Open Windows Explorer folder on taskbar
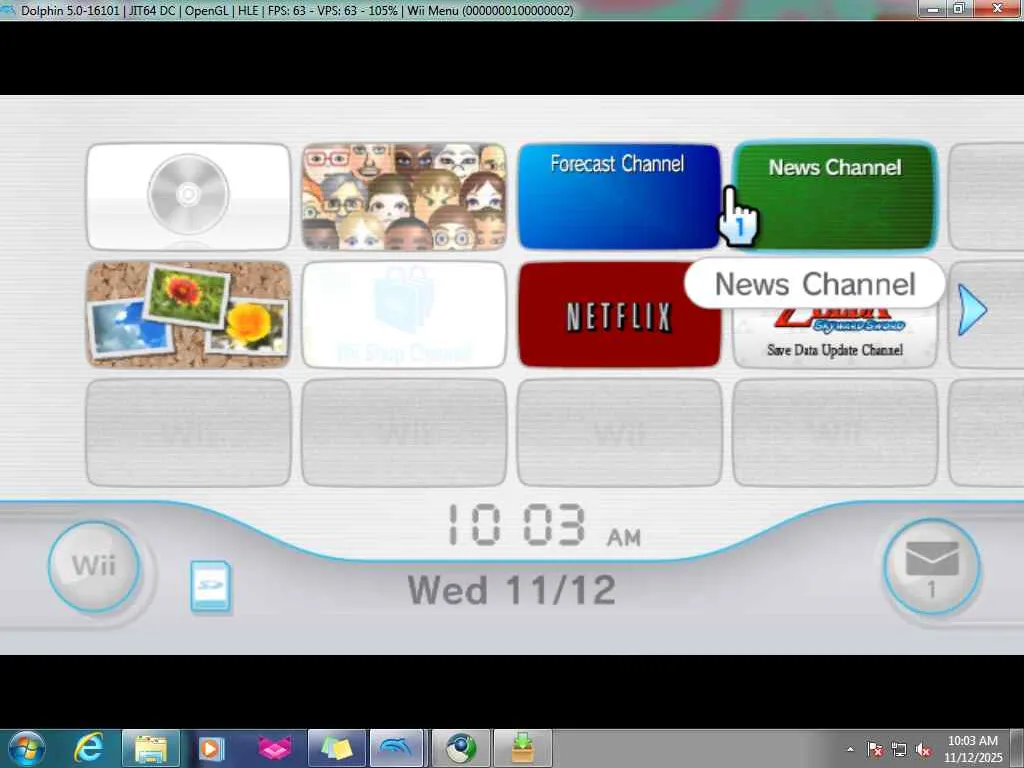The image size is (1024, 768). [x=151, y=748]
